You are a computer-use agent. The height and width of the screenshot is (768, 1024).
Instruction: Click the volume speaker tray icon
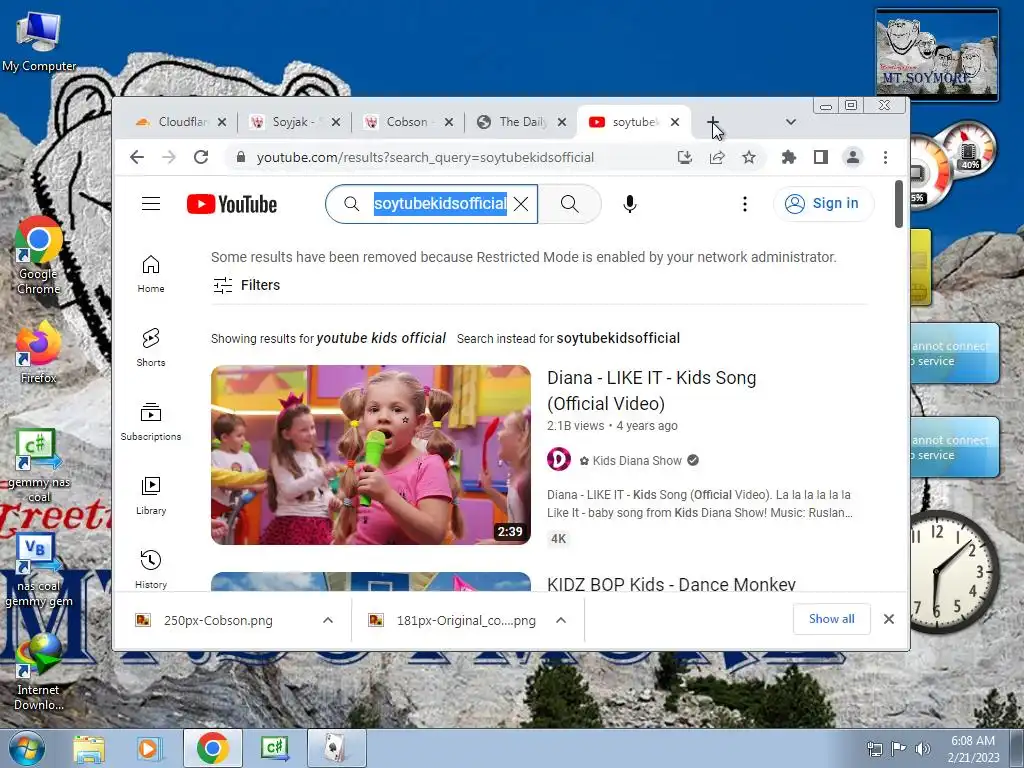[x=922, y=748]
